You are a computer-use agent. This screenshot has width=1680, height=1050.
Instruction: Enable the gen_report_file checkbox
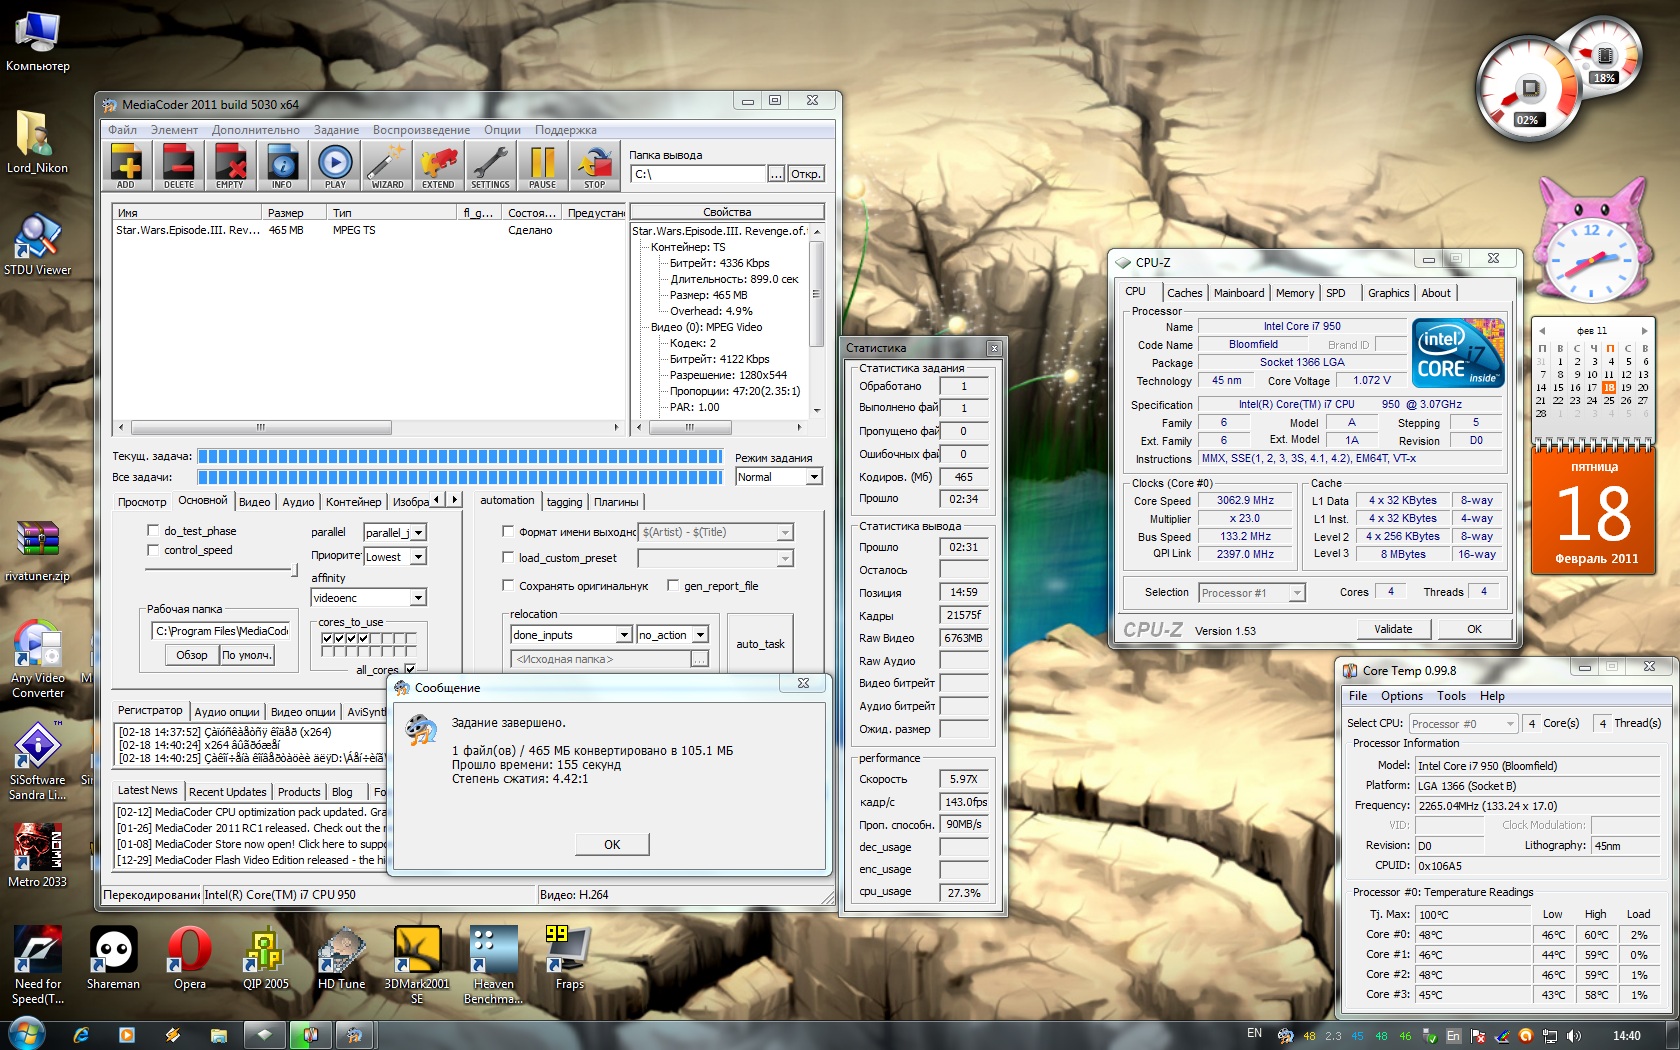point(673,586)
